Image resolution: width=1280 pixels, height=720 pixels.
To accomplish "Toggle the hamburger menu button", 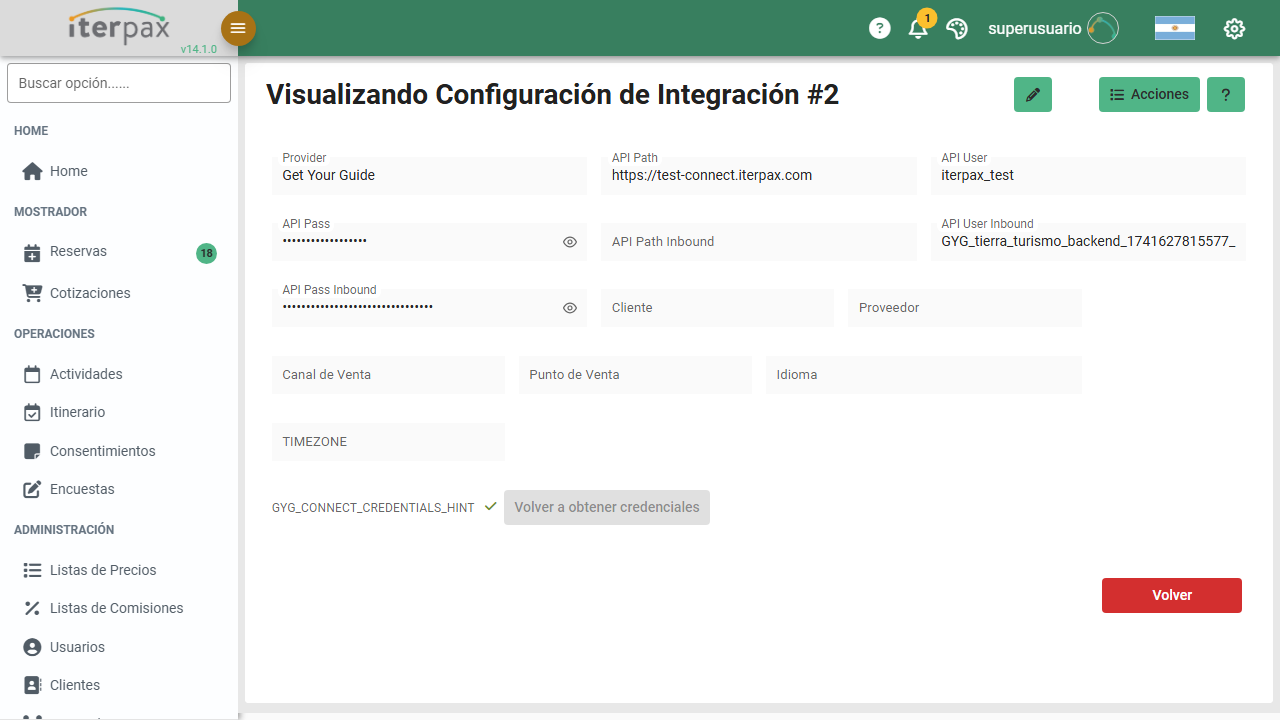I will point(238,28).
